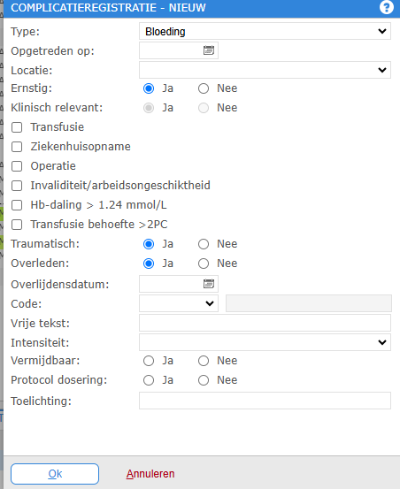Set Overleden to Nee
This screenshot has height=489, width=400.
tap(203, 264)
